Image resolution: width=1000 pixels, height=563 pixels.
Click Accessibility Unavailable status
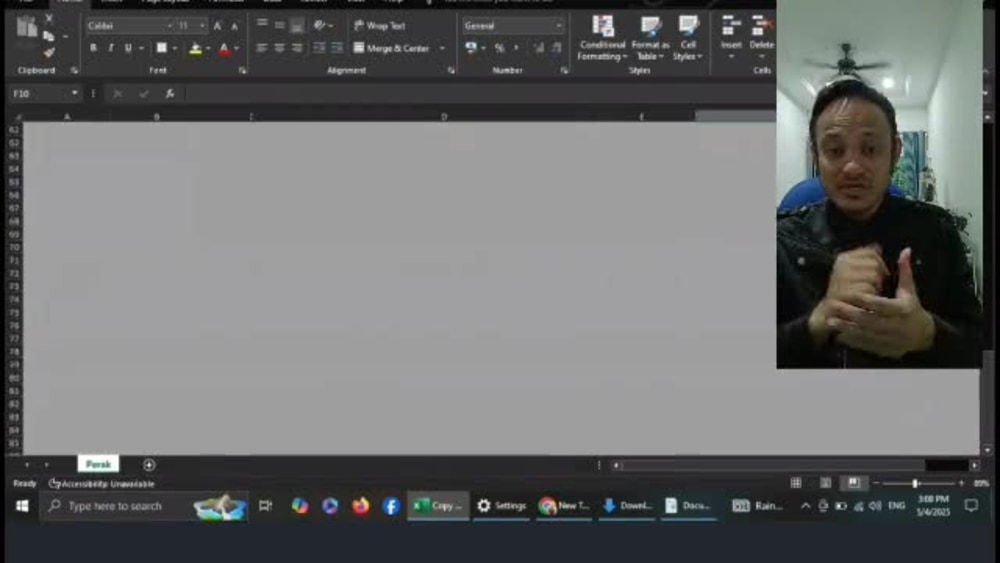pos(102,484)
